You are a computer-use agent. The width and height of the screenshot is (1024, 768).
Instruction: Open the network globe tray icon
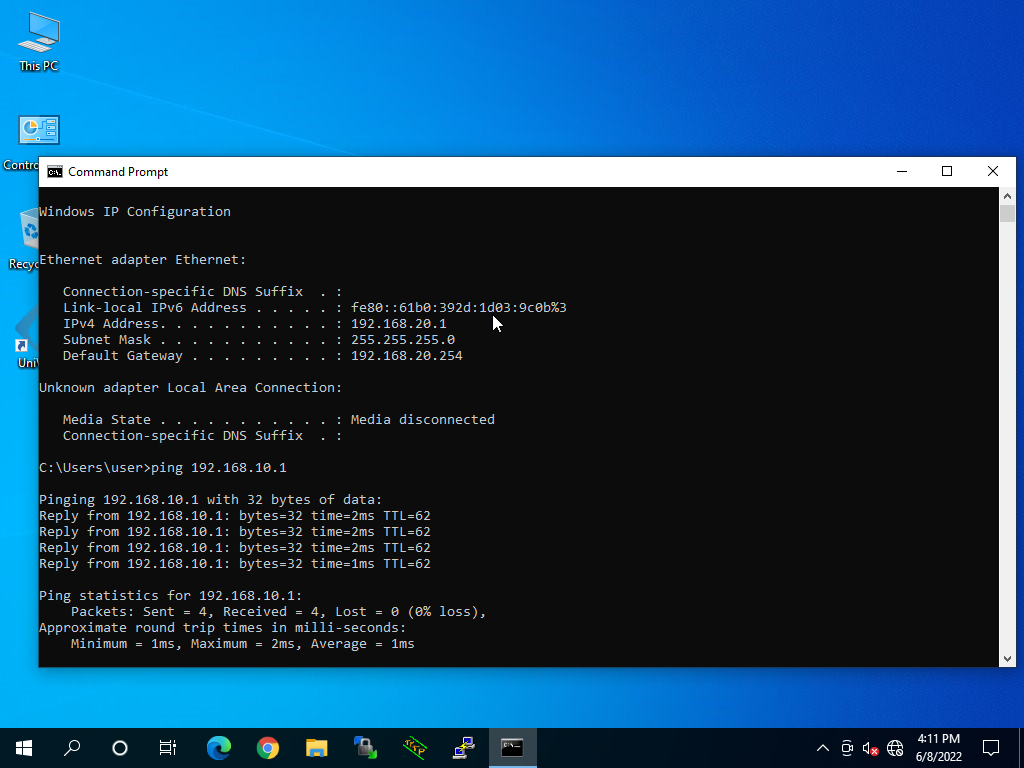[895, 748]
